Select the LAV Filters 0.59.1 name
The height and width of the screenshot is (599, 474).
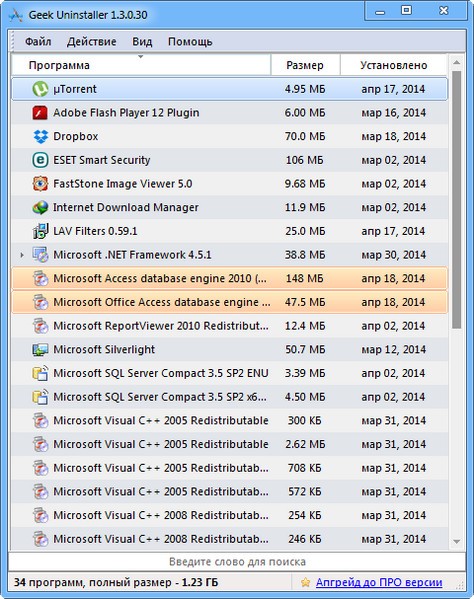coord(95,231)
